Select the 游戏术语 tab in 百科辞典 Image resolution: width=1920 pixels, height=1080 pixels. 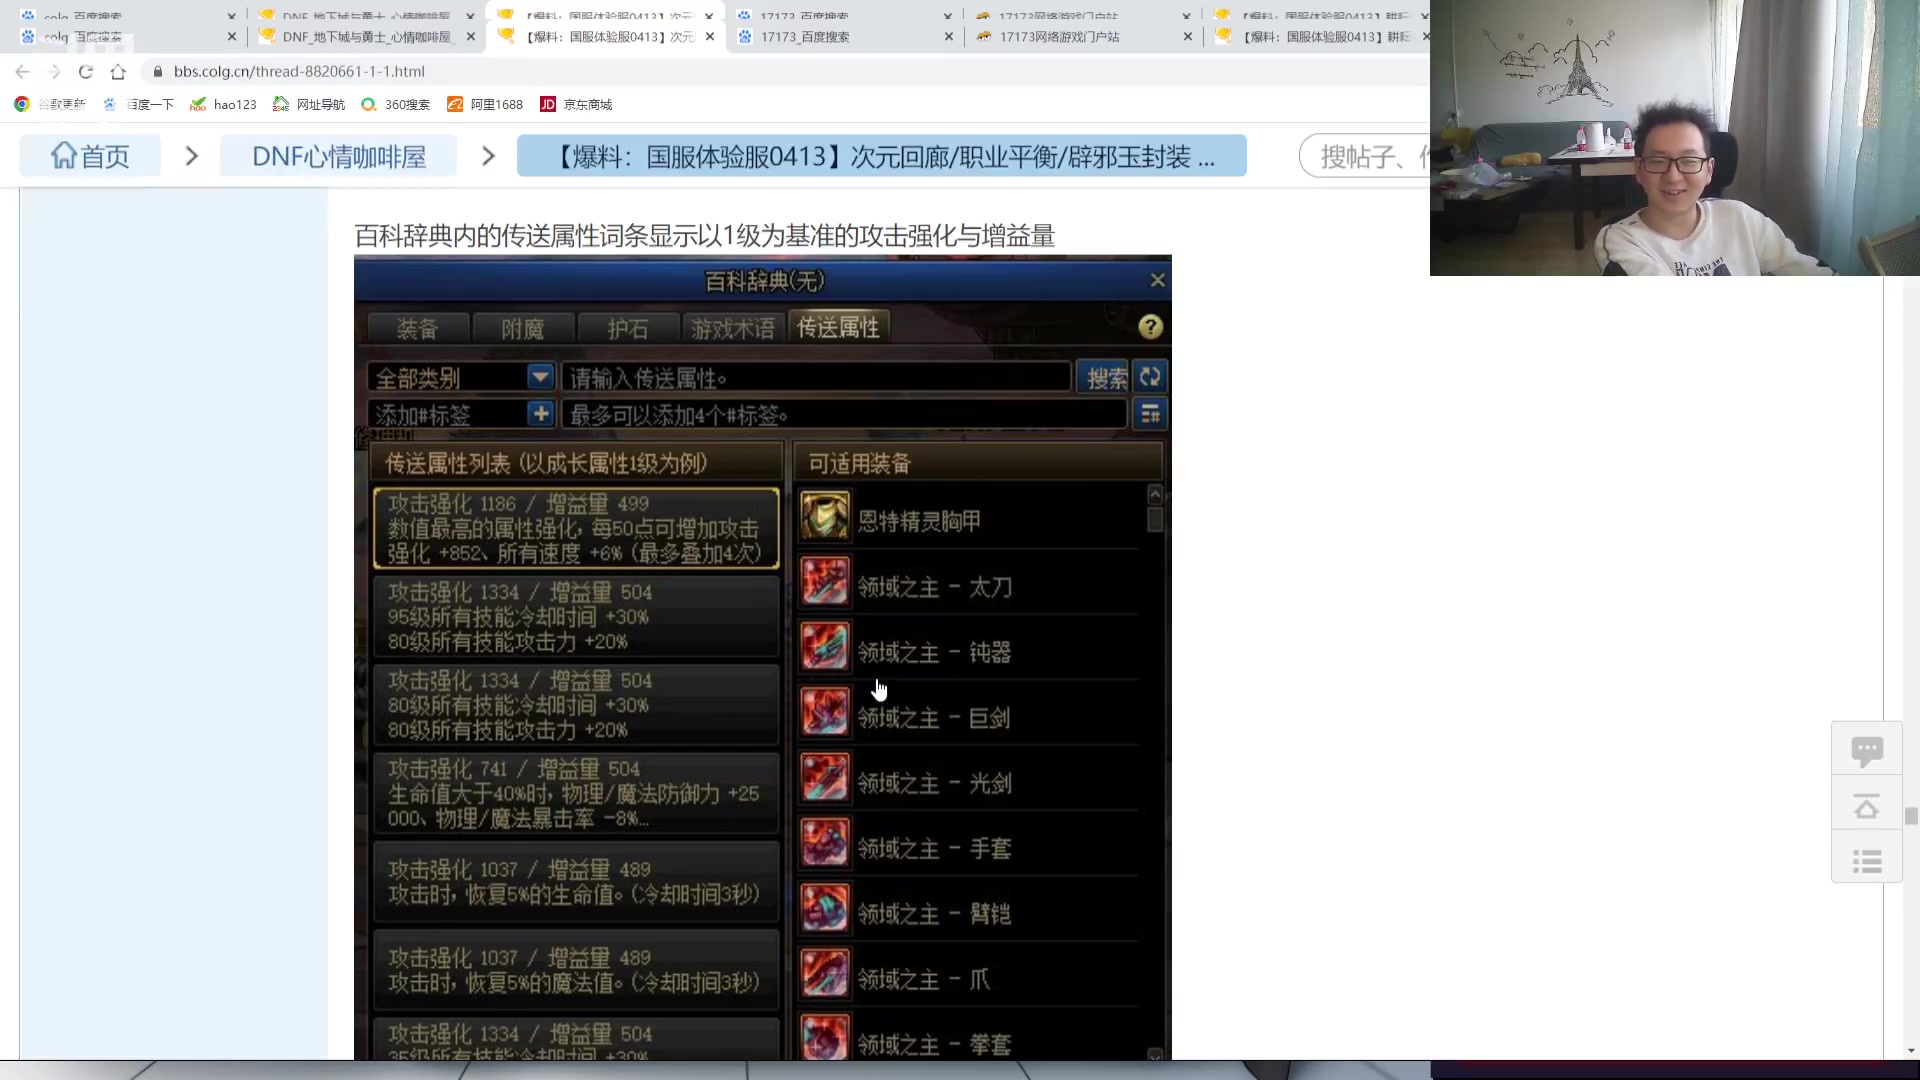pos(732,328)
